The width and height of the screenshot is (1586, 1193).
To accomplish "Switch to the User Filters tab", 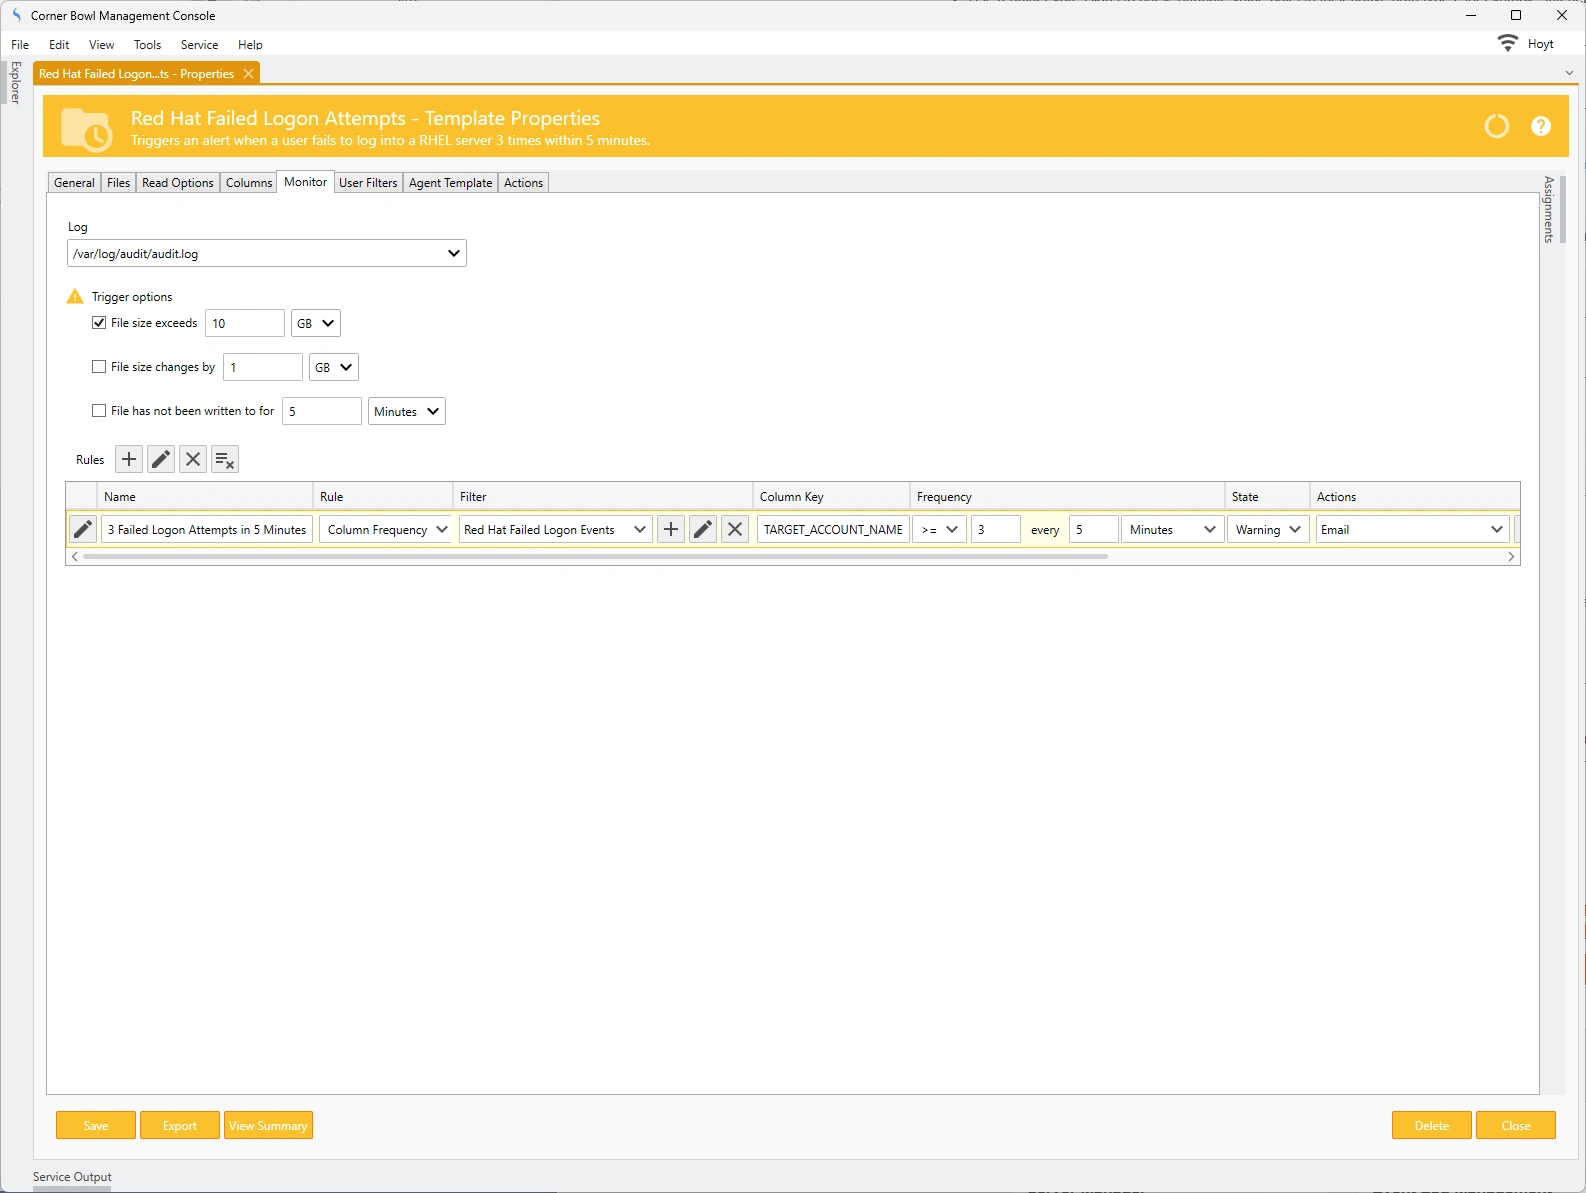I will point(368,183).
